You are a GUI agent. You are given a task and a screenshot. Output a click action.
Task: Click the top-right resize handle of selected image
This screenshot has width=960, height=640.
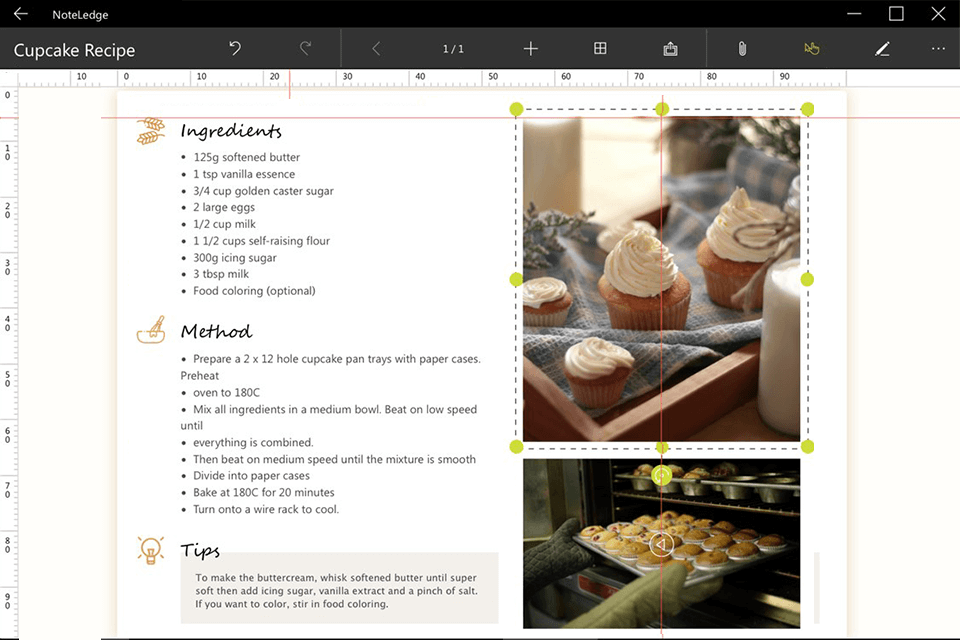click(x=808, y=109)
